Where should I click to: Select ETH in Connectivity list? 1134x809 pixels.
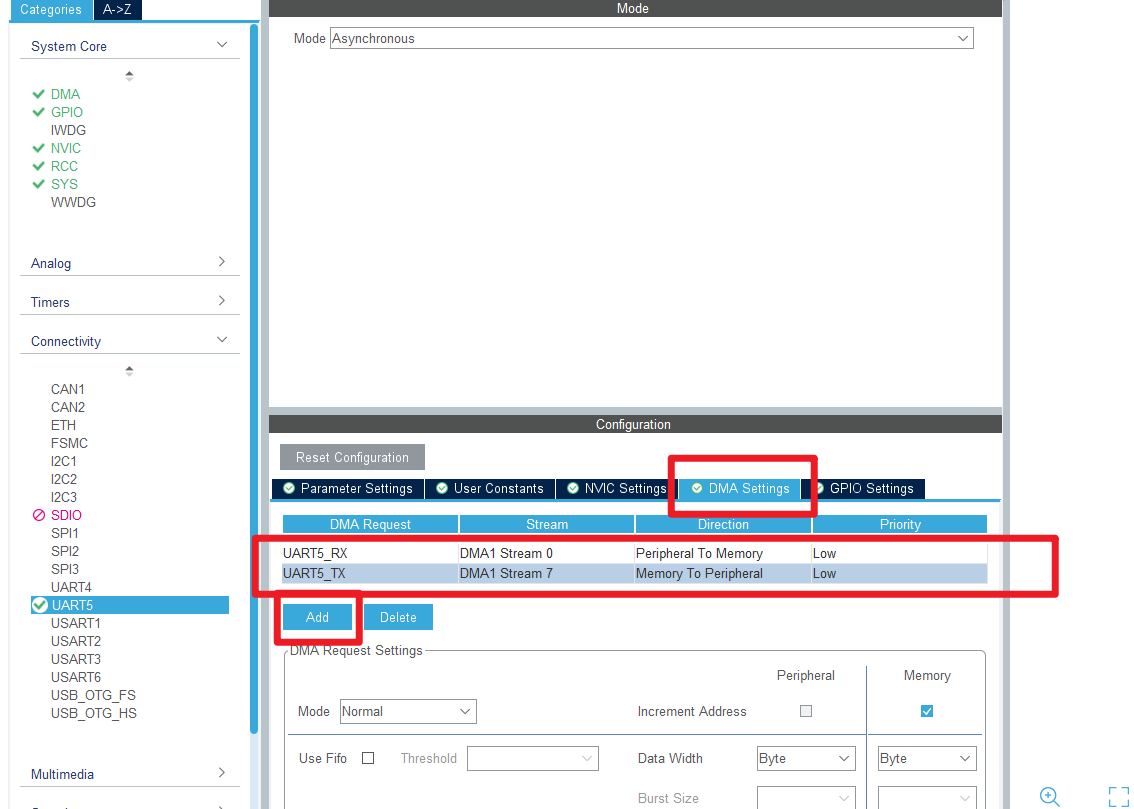pyautogui.click(x=64, y=425)
